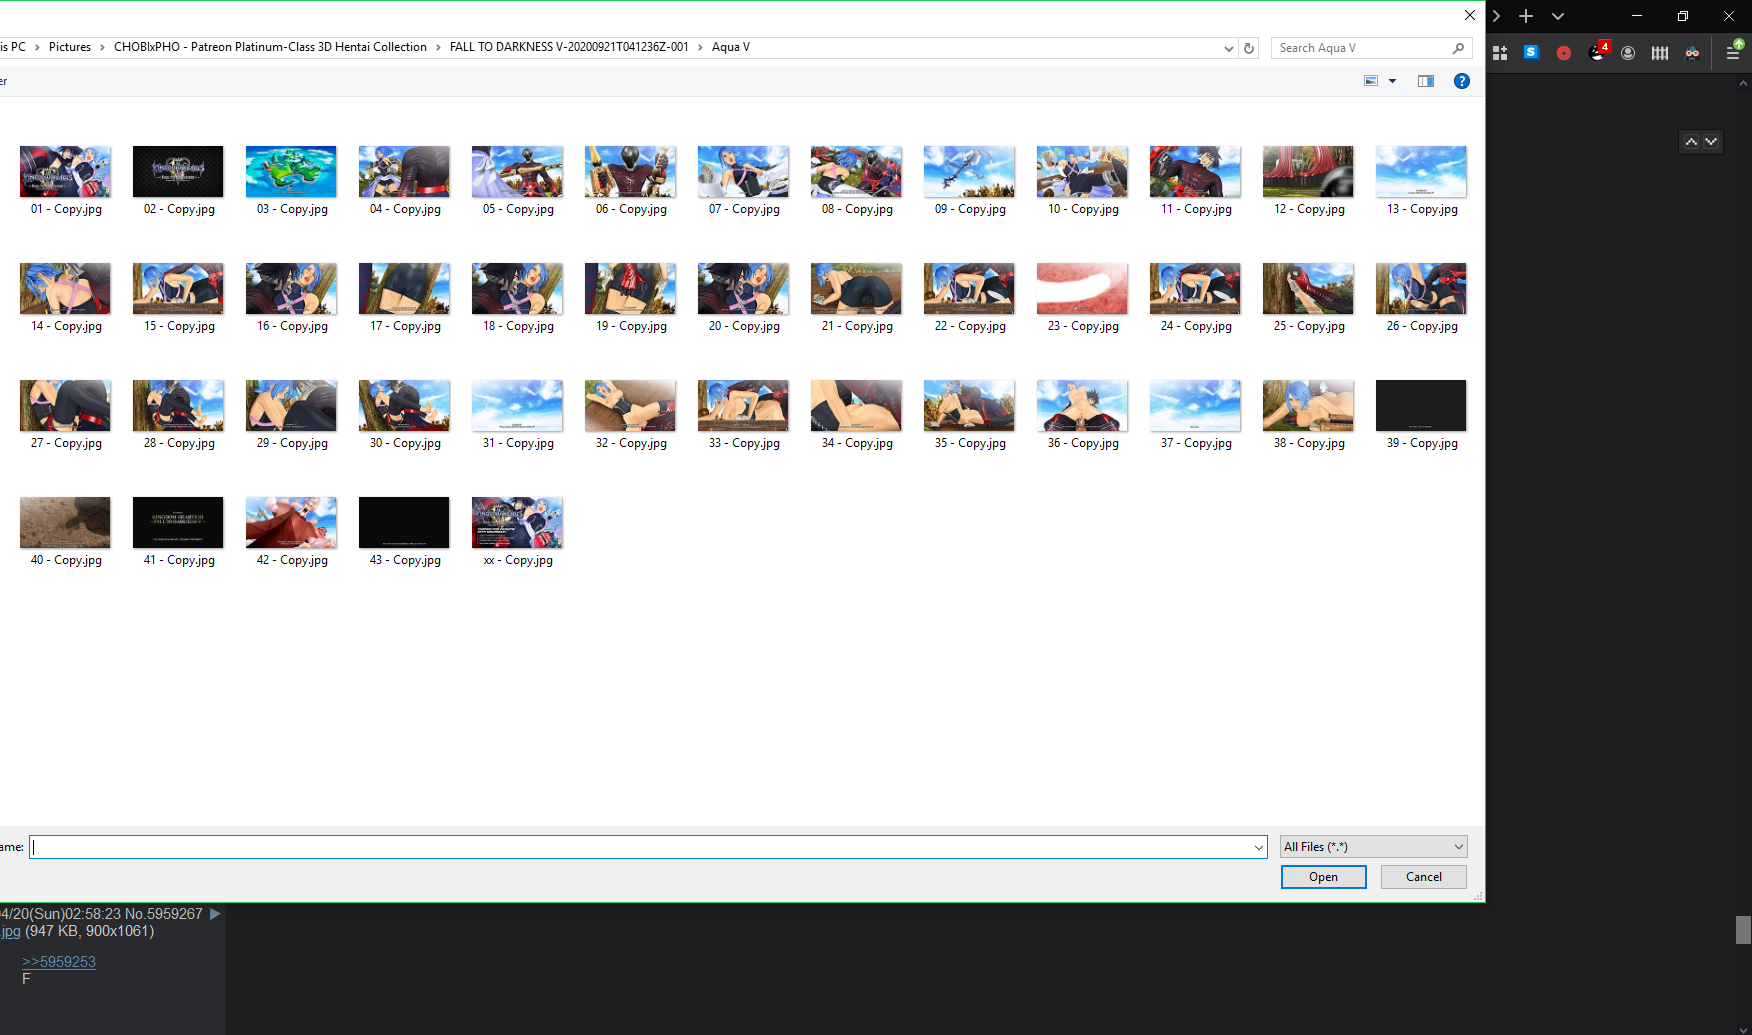Open the browser hamburger menu with update badge
The image size is (1752, 1035).
coord(1734,52)
